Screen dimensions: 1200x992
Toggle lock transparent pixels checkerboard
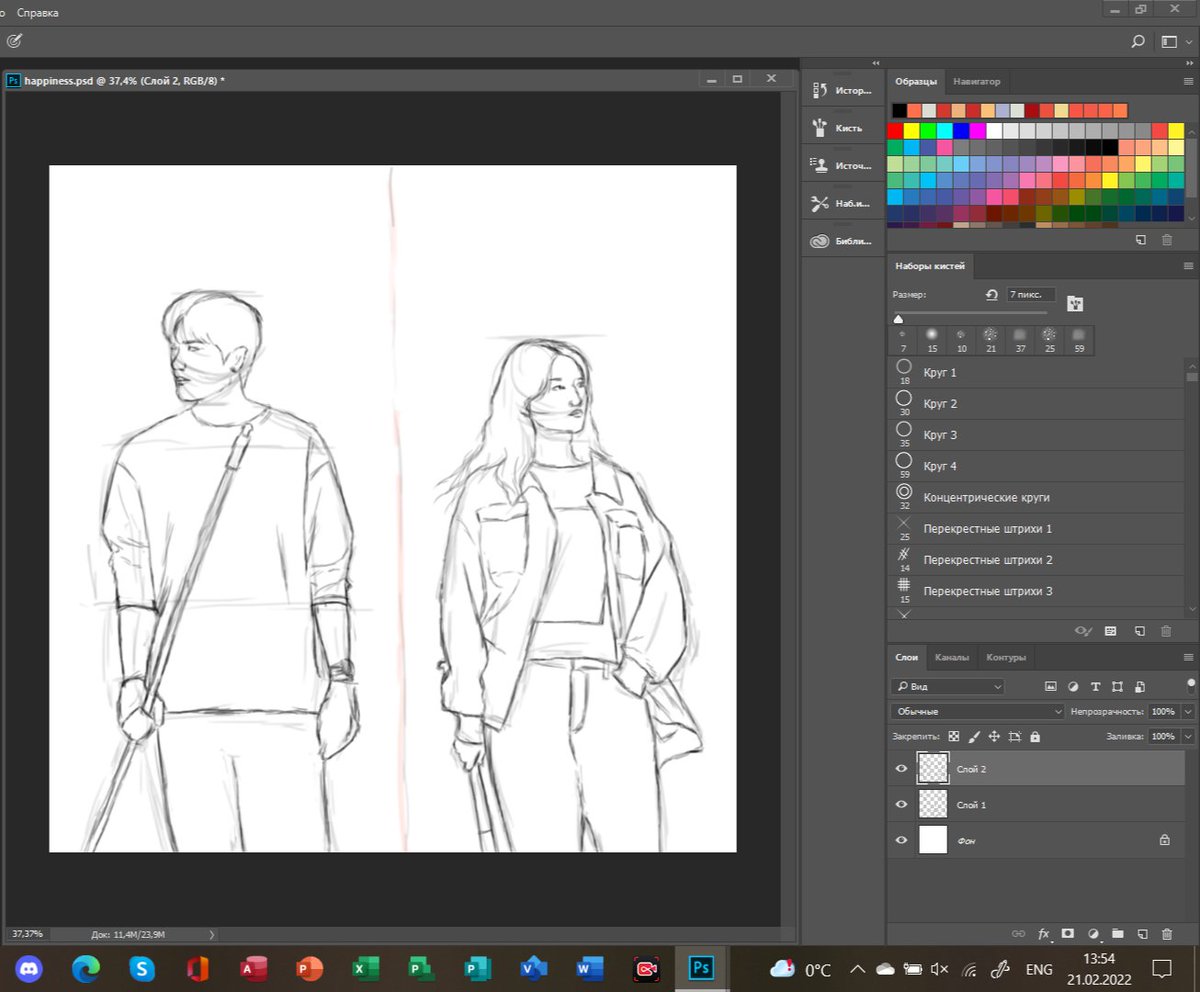954,736
